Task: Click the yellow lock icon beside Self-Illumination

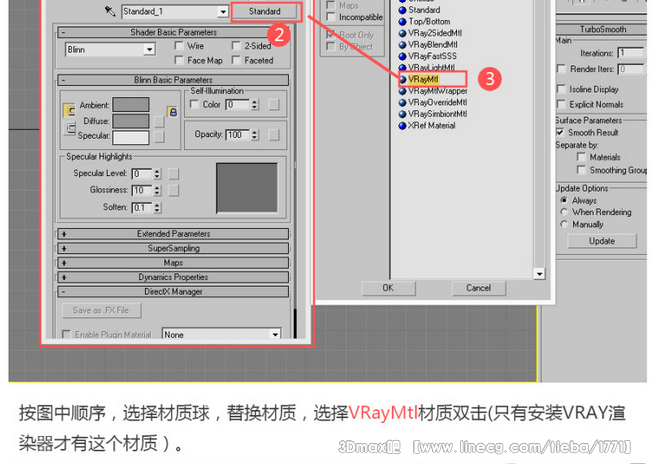Action: (x=172, y=112)
